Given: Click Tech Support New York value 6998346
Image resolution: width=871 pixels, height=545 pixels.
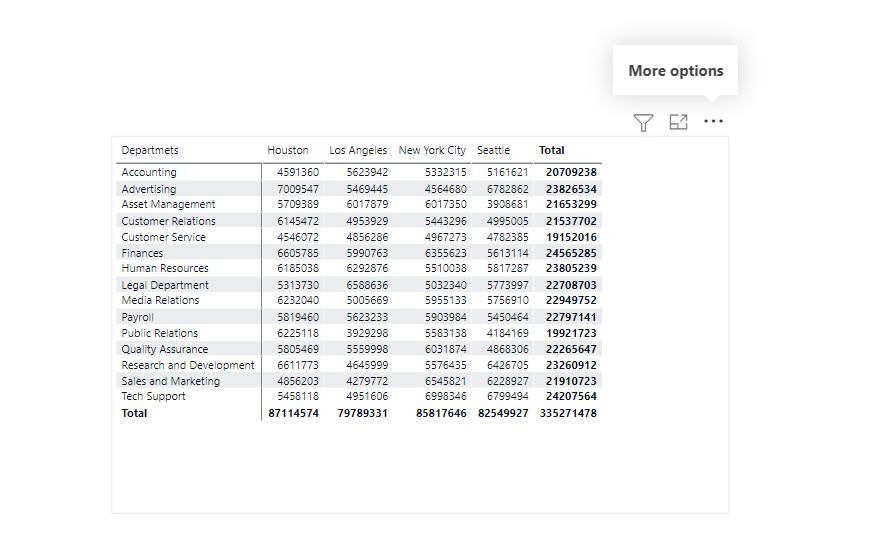Looking at the screenshot, I should (x=445, y=397).
